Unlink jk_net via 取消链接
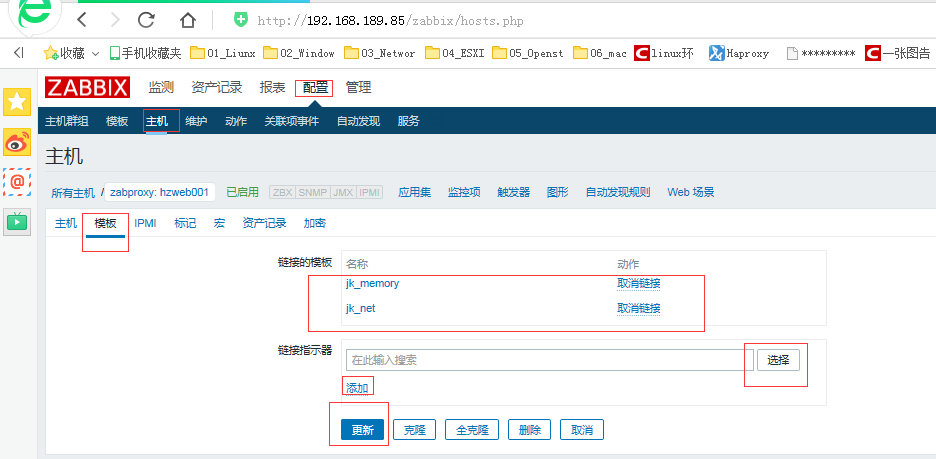The height and width of the screenshot is (459, 936). [x=639, y=308]
